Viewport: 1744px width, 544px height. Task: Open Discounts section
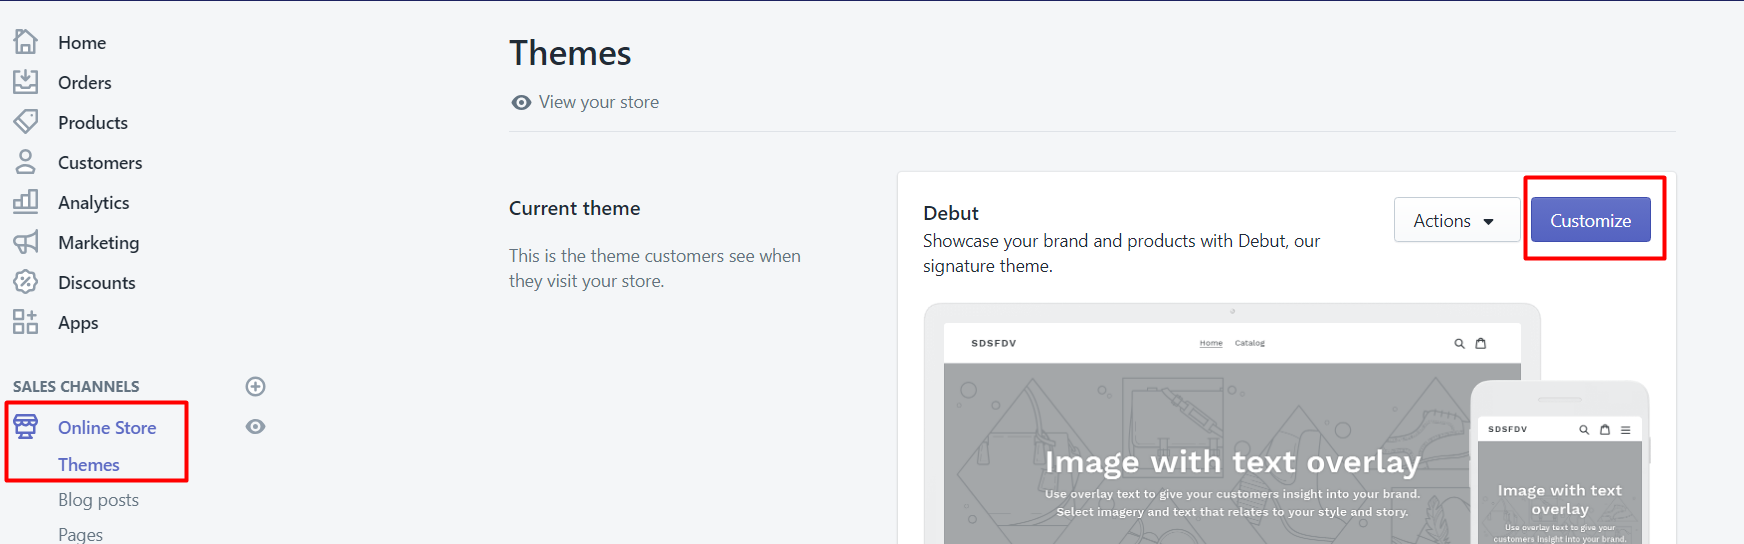coord(97,282)
